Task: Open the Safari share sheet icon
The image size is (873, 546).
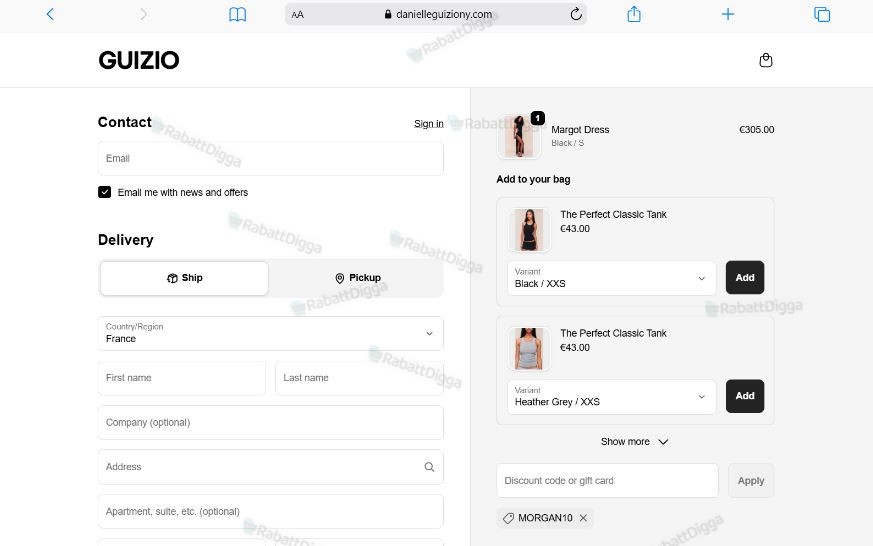Action: (634, 14)
